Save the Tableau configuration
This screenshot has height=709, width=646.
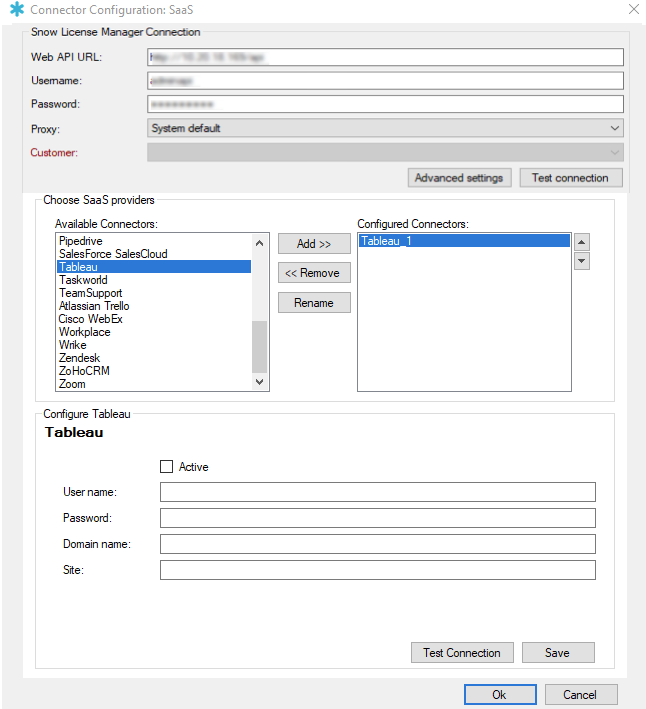(557, 653)
